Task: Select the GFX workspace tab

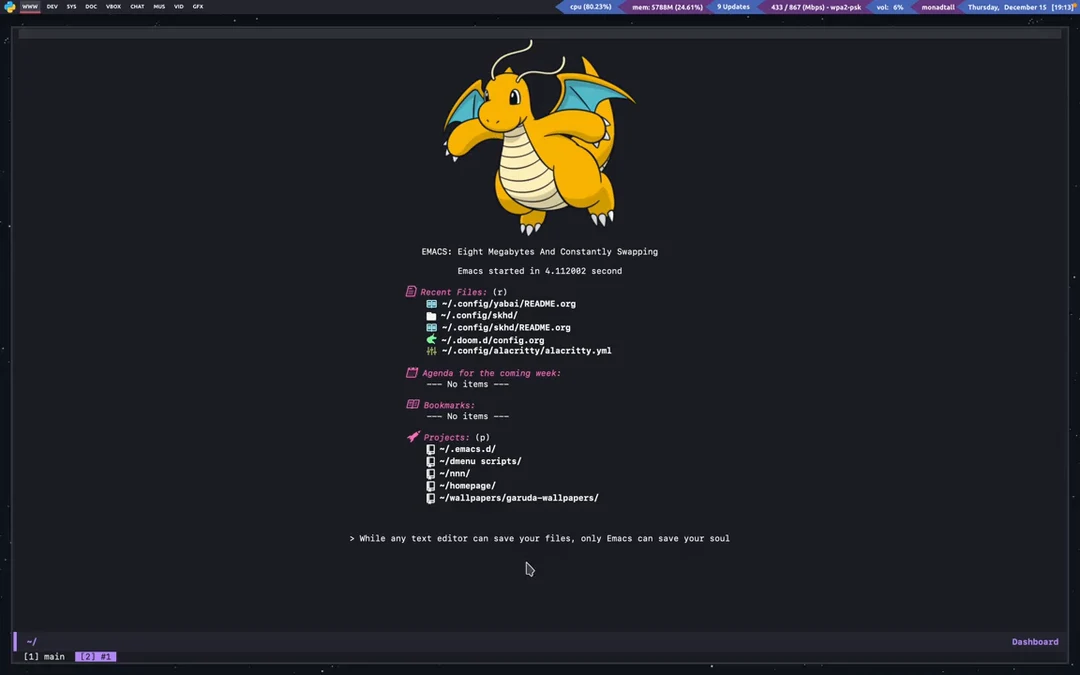Action: click(x=198, y=6)
